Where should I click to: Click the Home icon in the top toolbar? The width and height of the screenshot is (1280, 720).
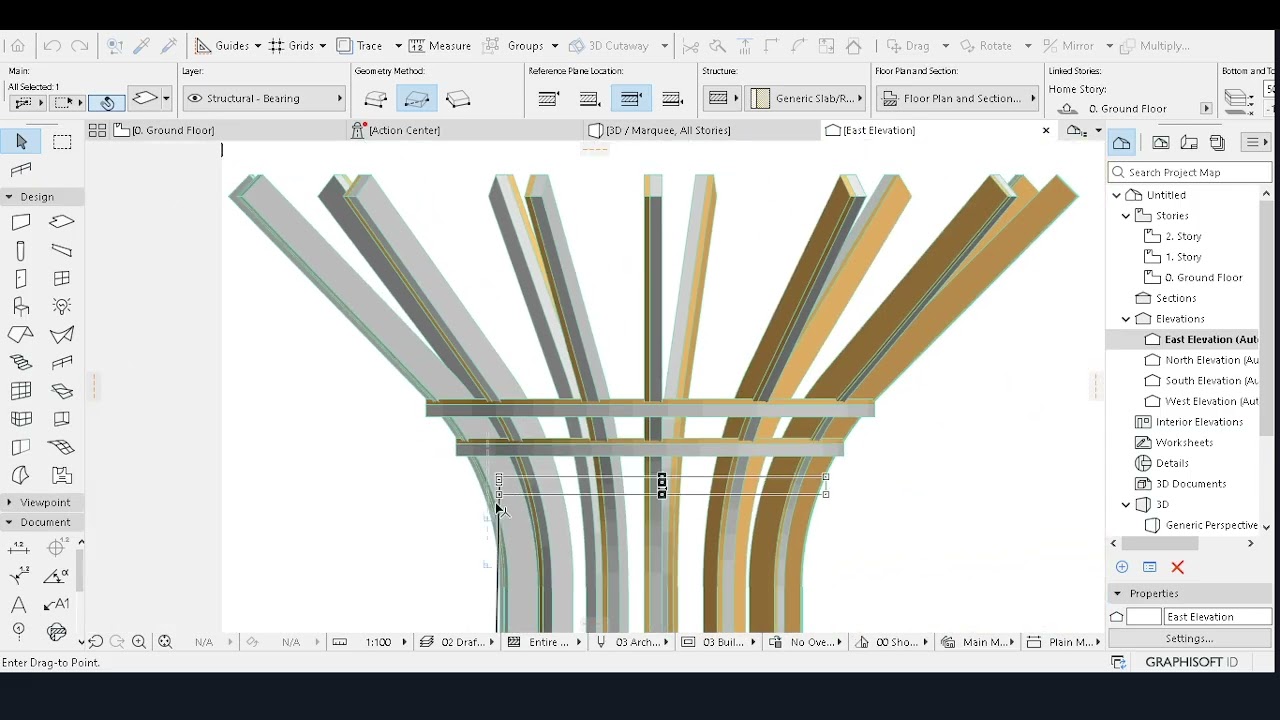[17, 46]
